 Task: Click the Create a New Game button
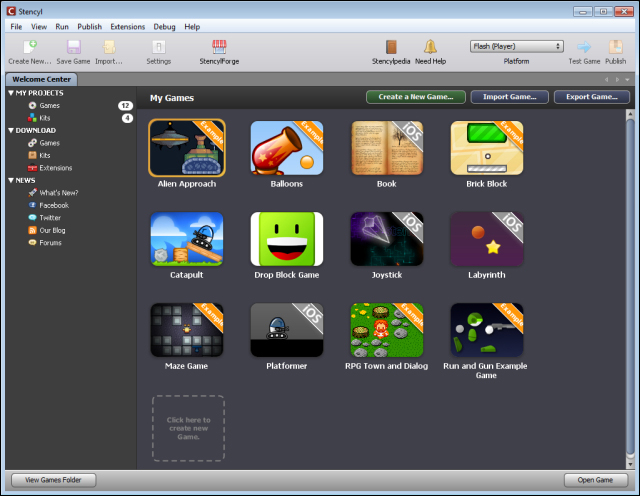point(416,97)
